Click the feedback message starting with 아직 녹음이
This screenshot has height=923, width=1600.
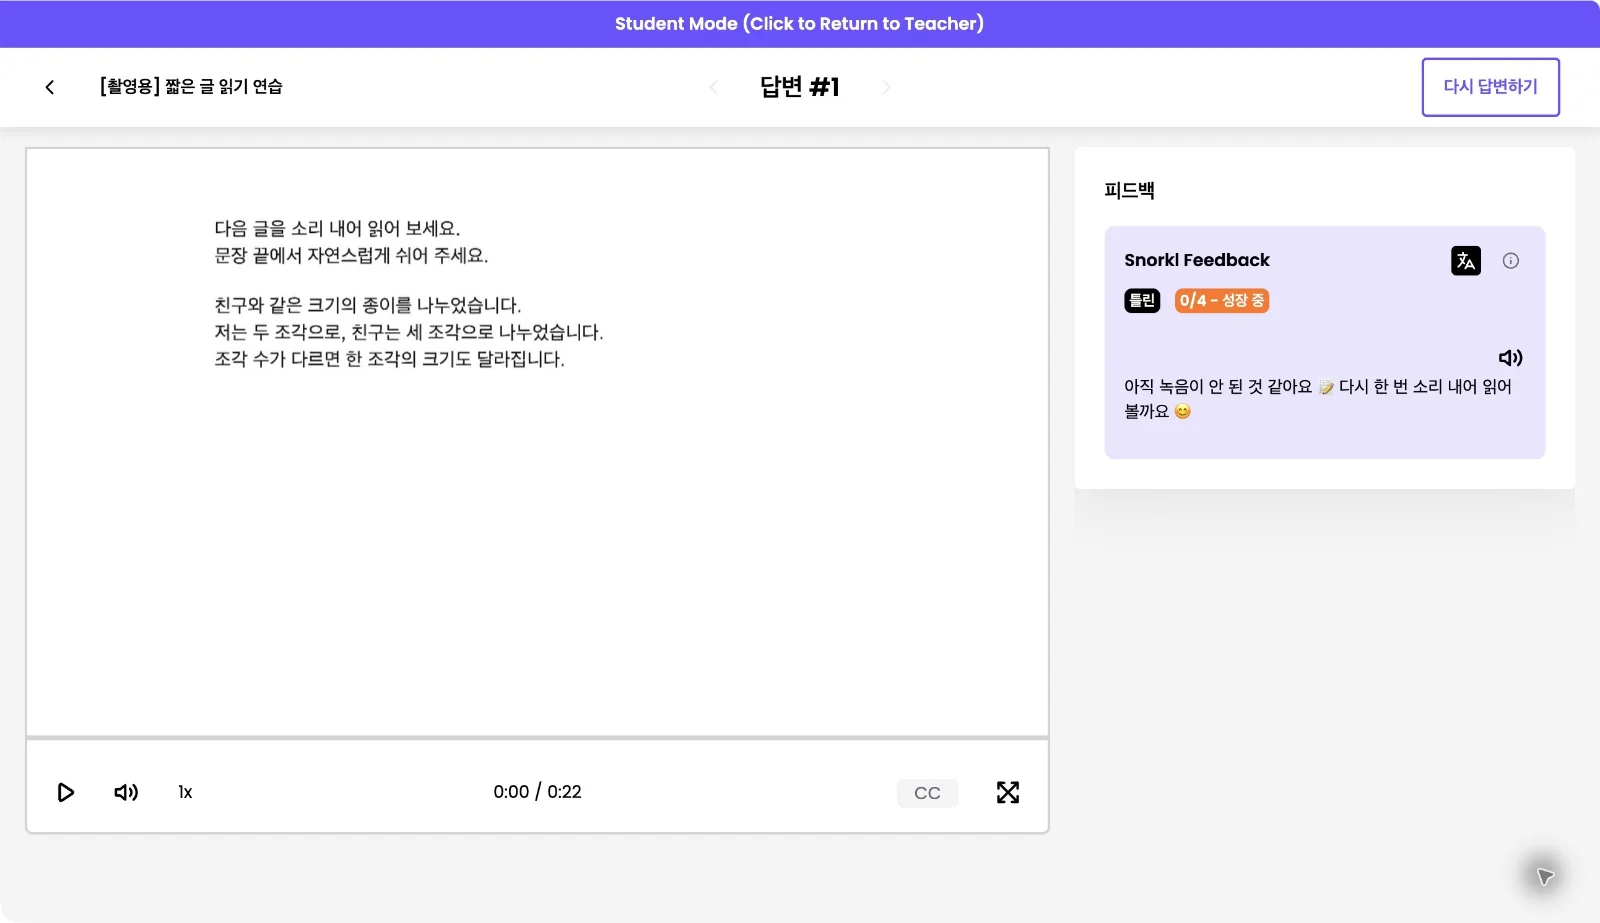pyautogui.click(x=1318, y=398)
